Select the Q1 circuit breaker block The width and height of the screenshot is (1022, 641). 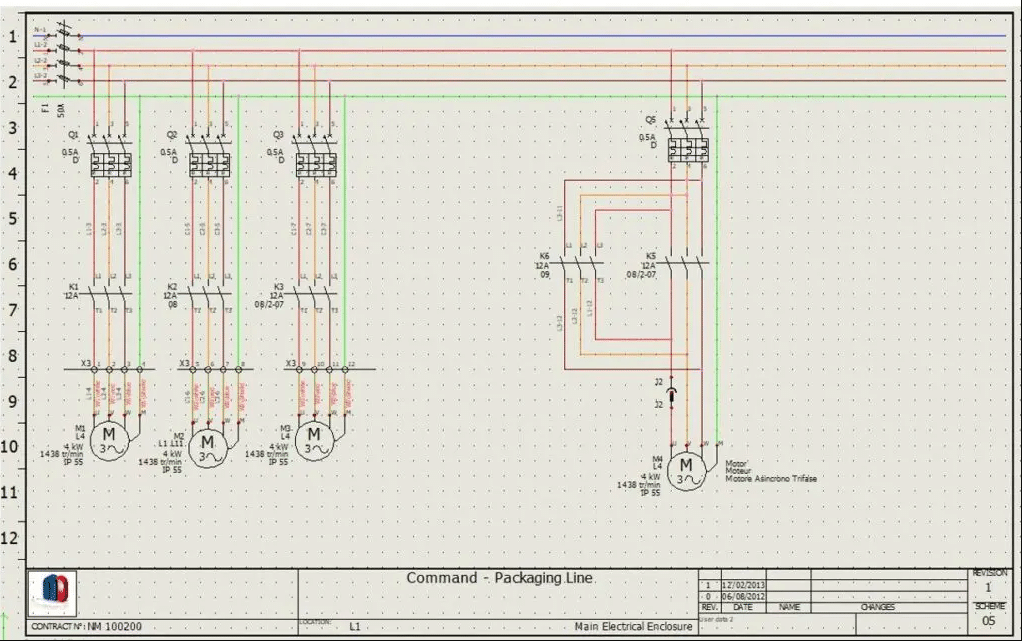coord(109,162)
